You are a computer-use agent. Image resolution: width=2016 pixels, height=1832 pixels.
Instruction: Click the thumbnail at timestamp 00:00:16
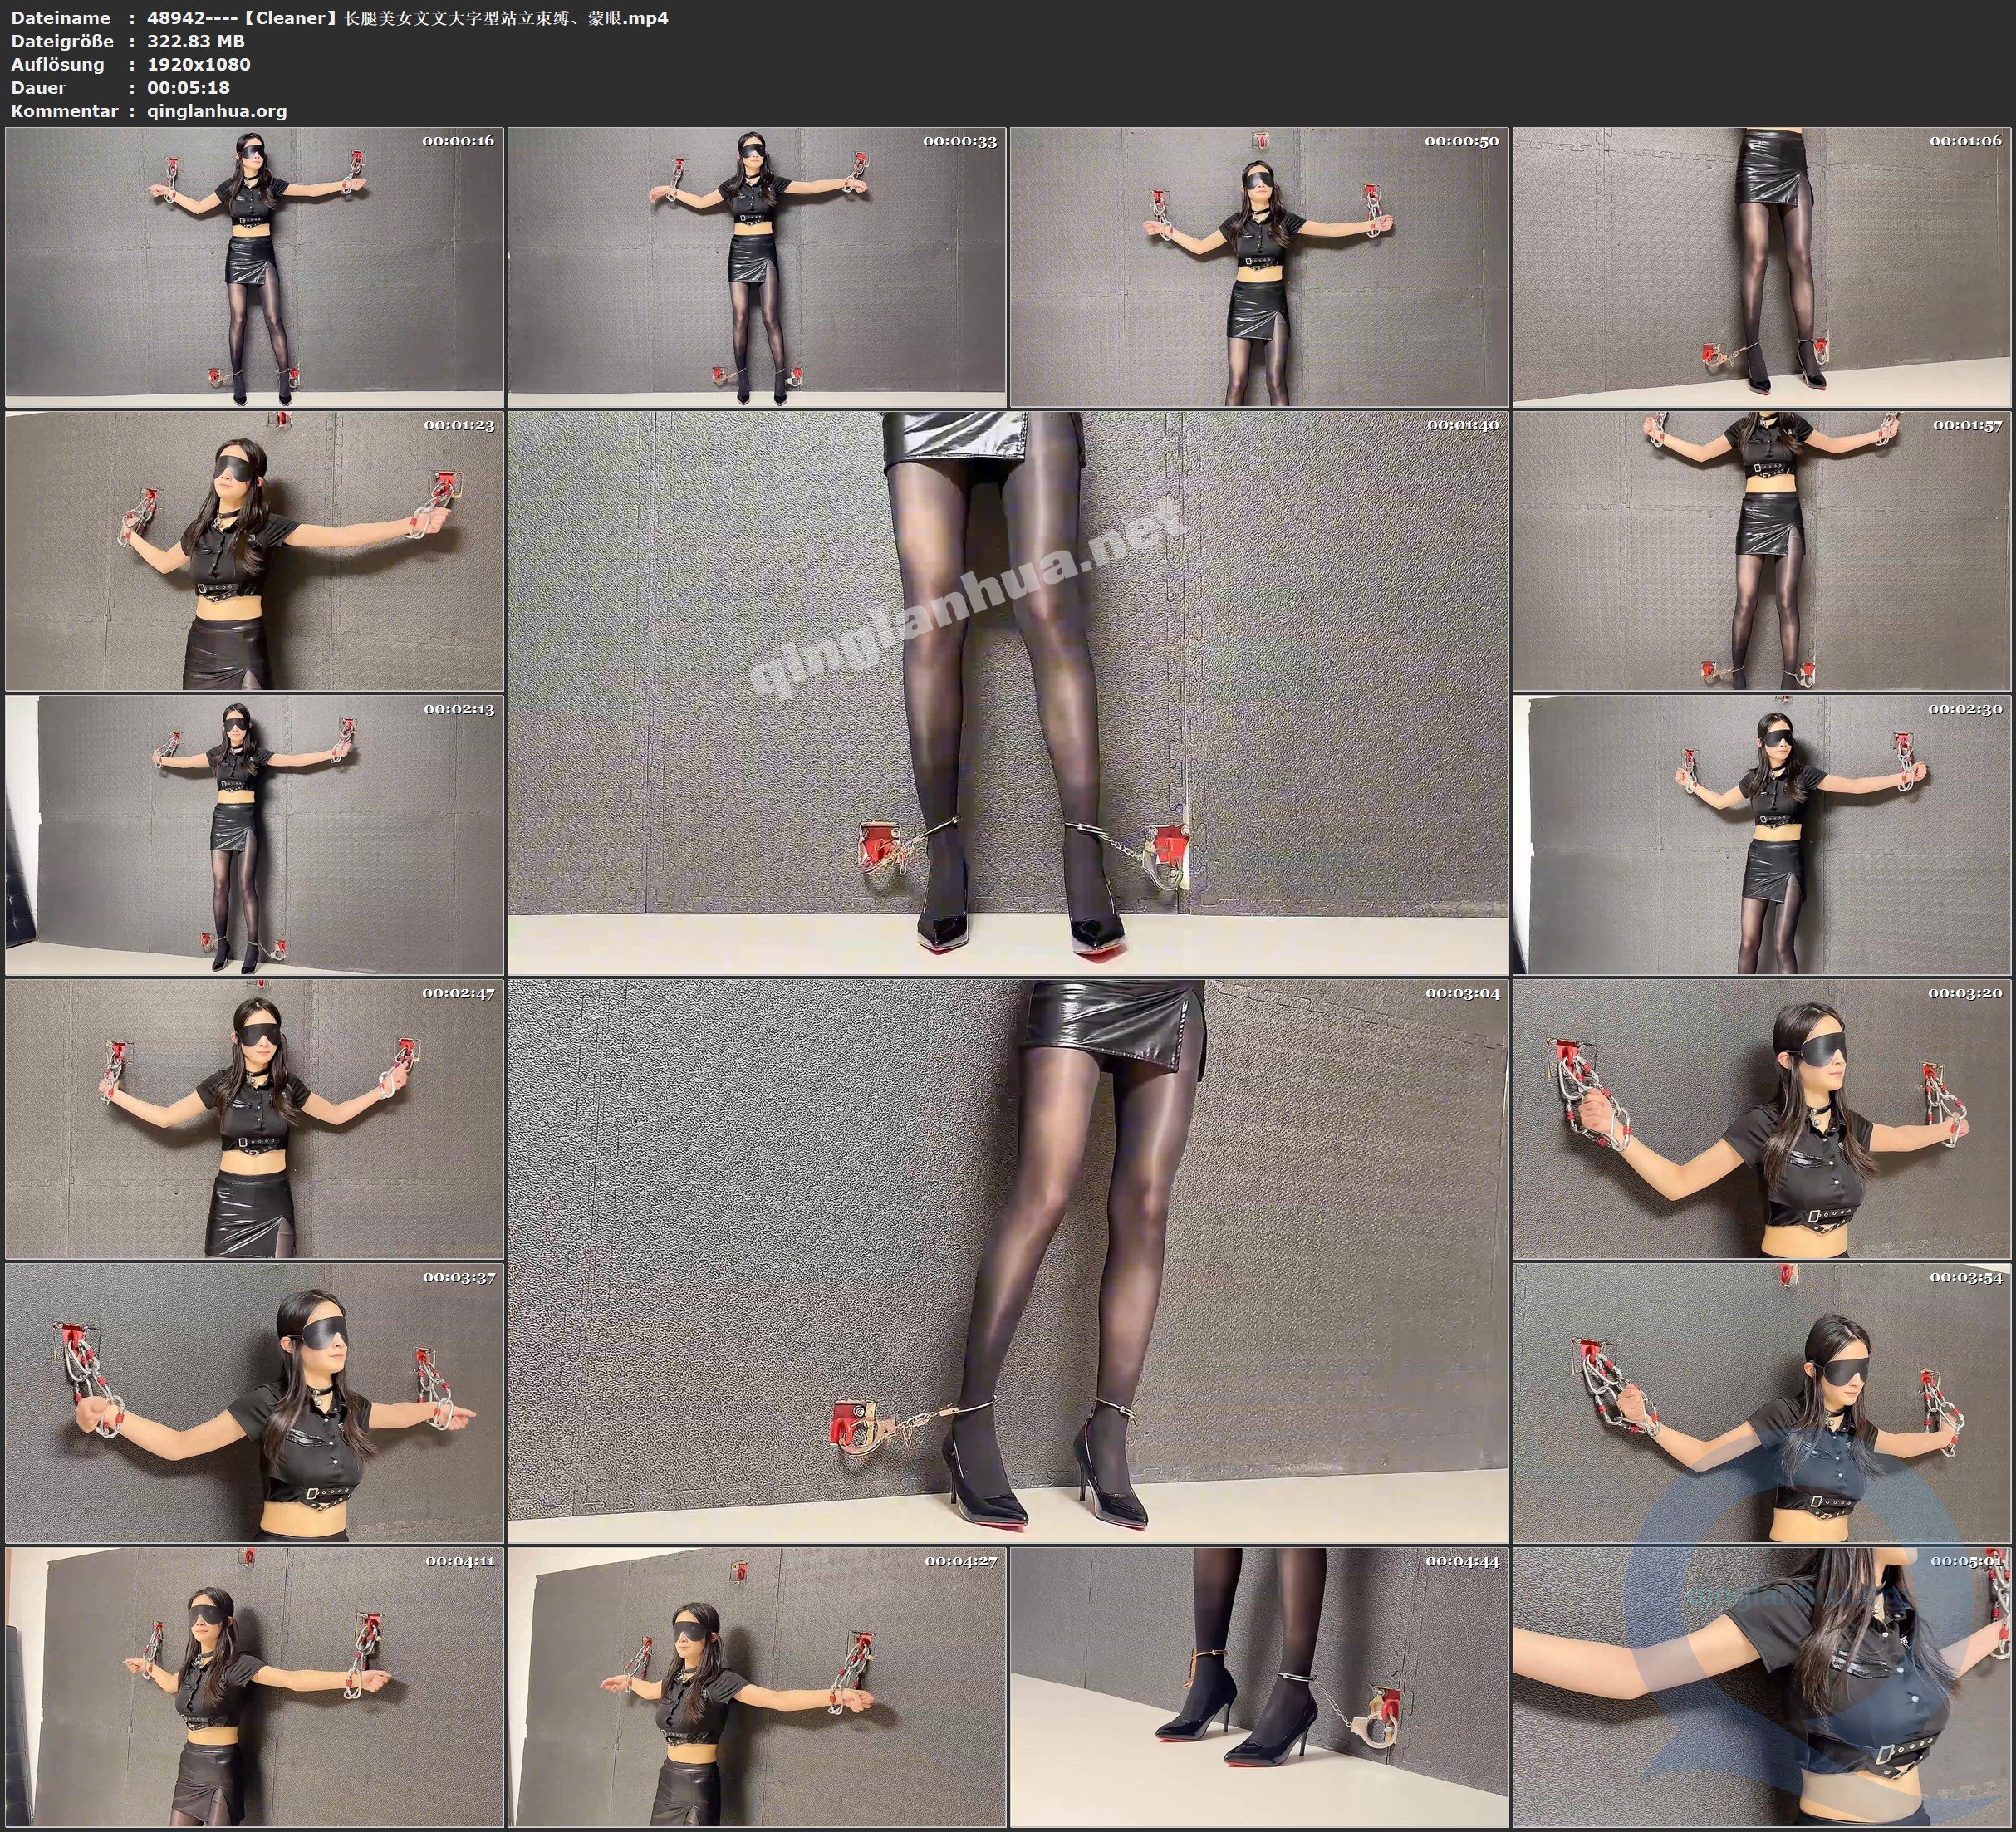click(x=254, y=267)
